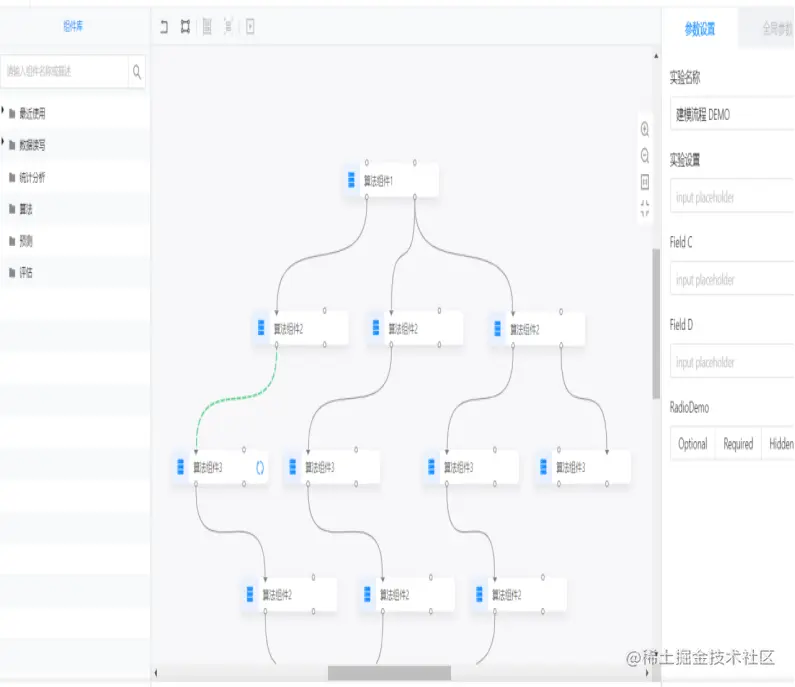Click the canvas horizontal scrollbar thumb
Viewport: 795px width, 687px height.
point(389,673)
